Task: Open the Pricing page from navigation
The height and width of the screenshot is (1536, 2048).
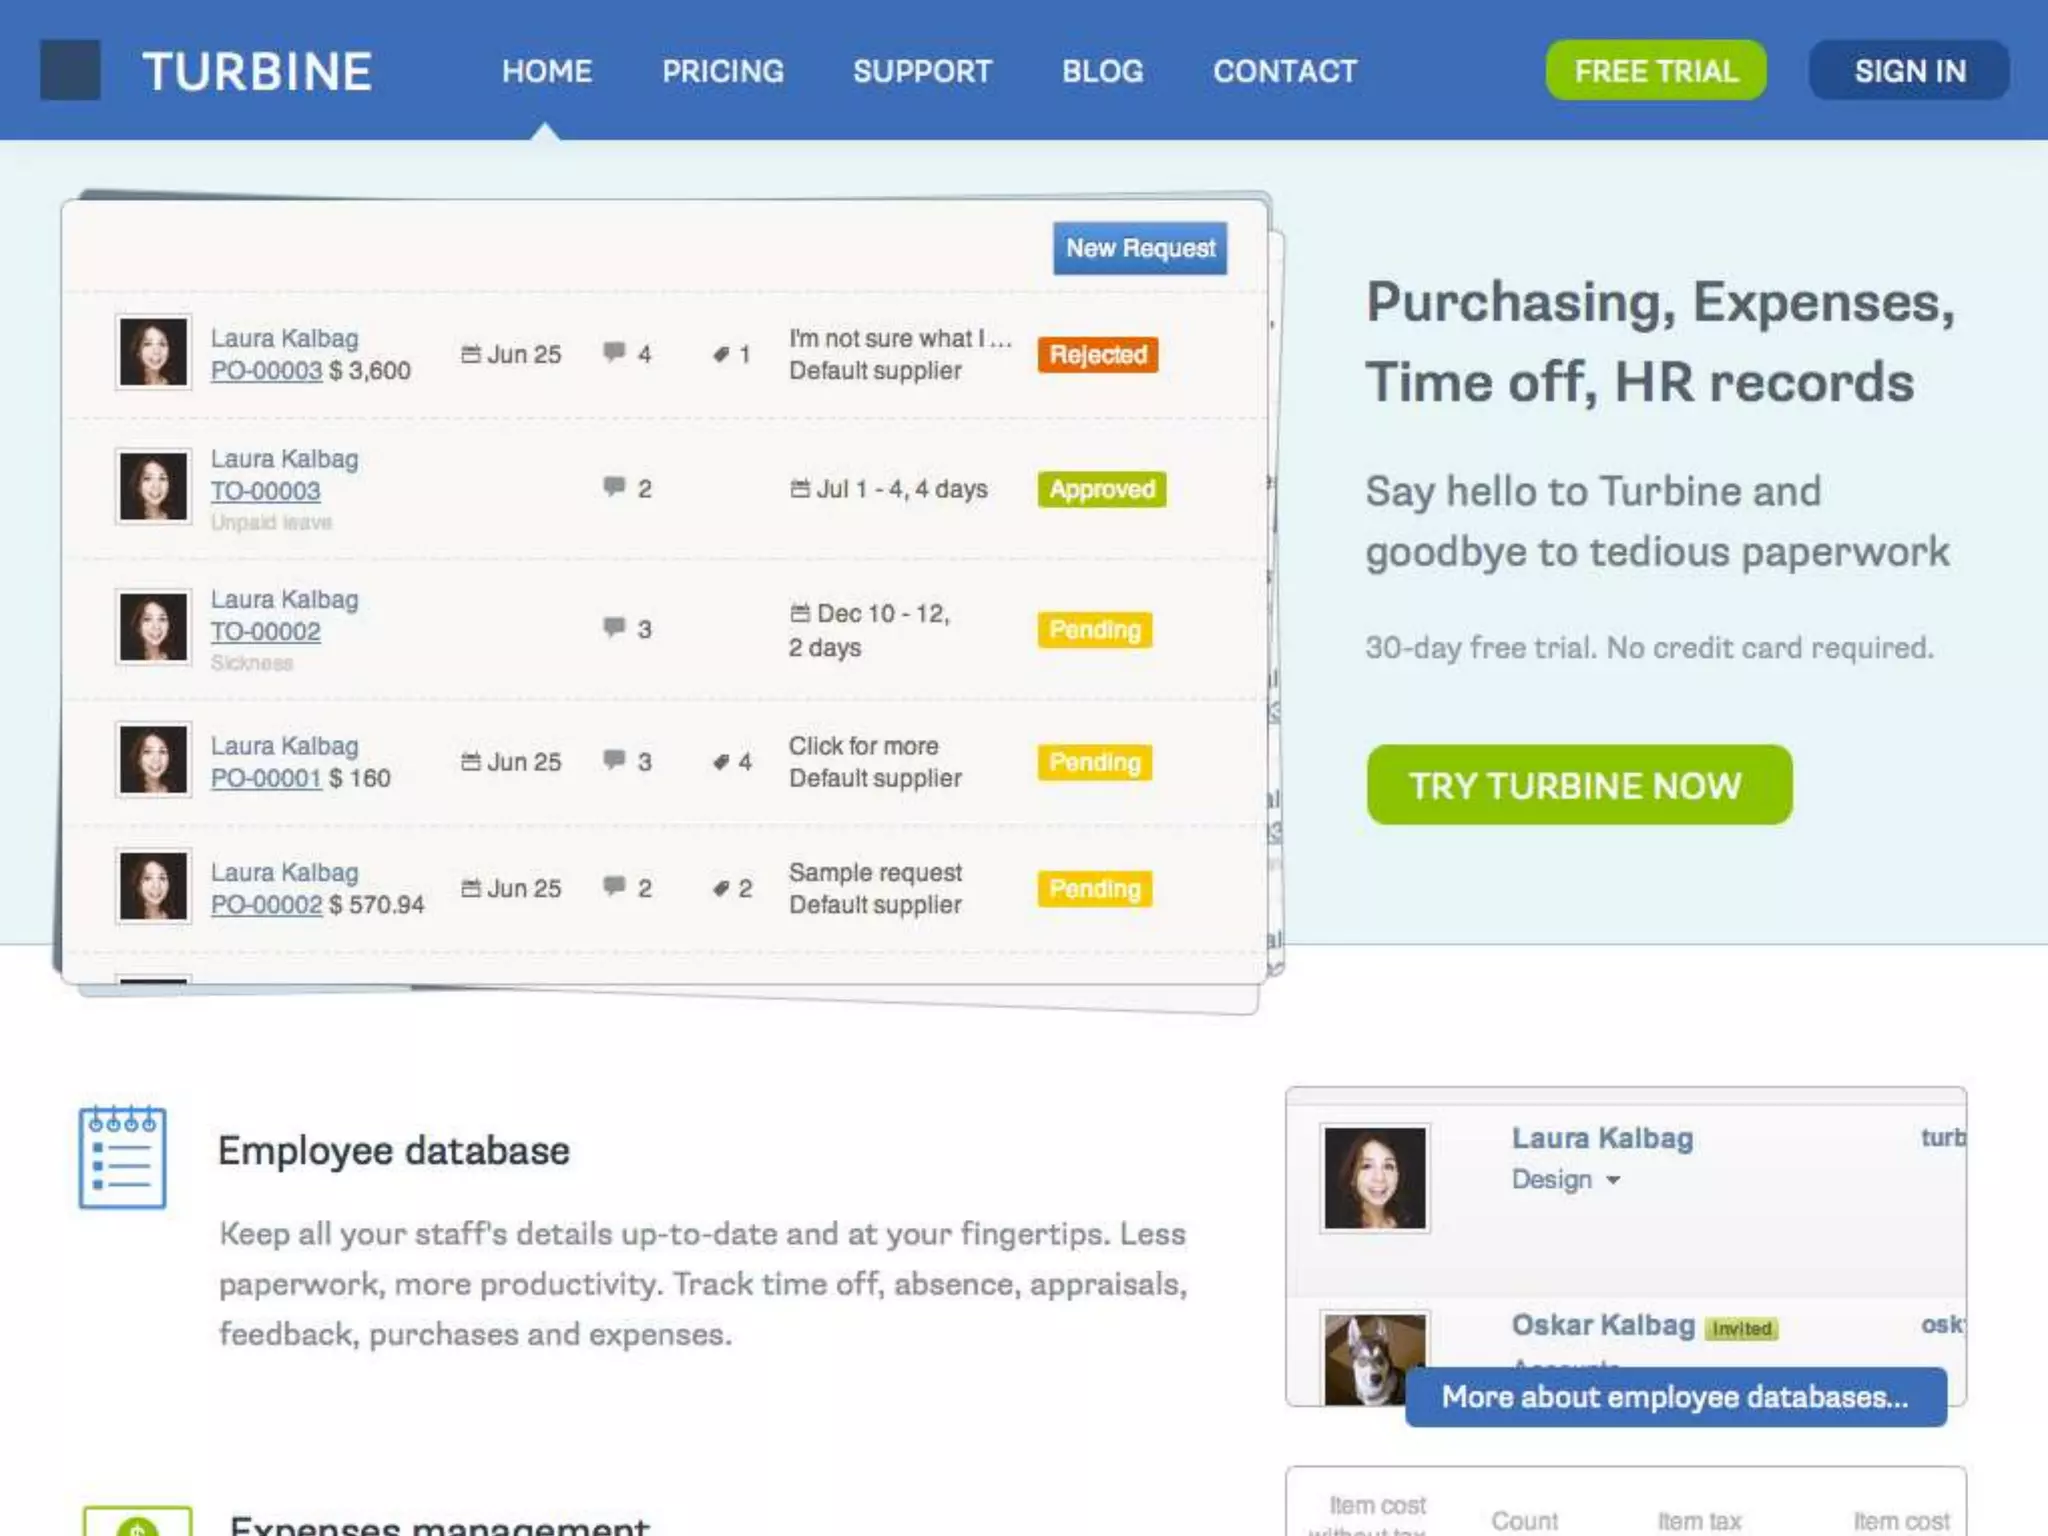Action: (722, 71)
